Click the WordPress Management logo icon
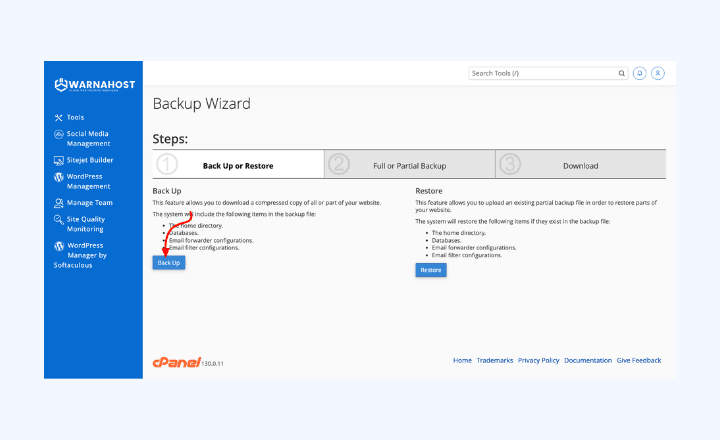This screenshot has width=720, height=440. pos(59,177)
